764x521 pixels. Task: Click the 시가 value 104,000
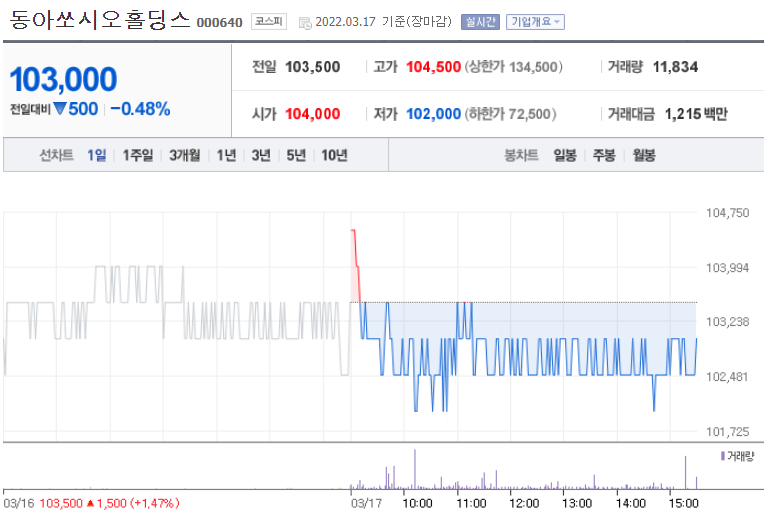pos(312,114)
